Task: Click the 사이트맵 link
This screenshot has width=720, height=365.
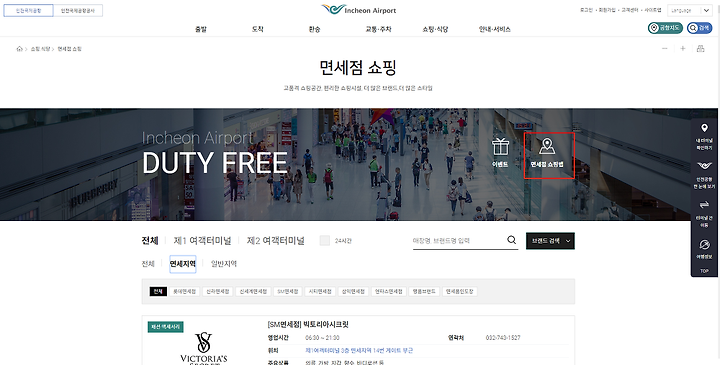Action: [652, 10]
